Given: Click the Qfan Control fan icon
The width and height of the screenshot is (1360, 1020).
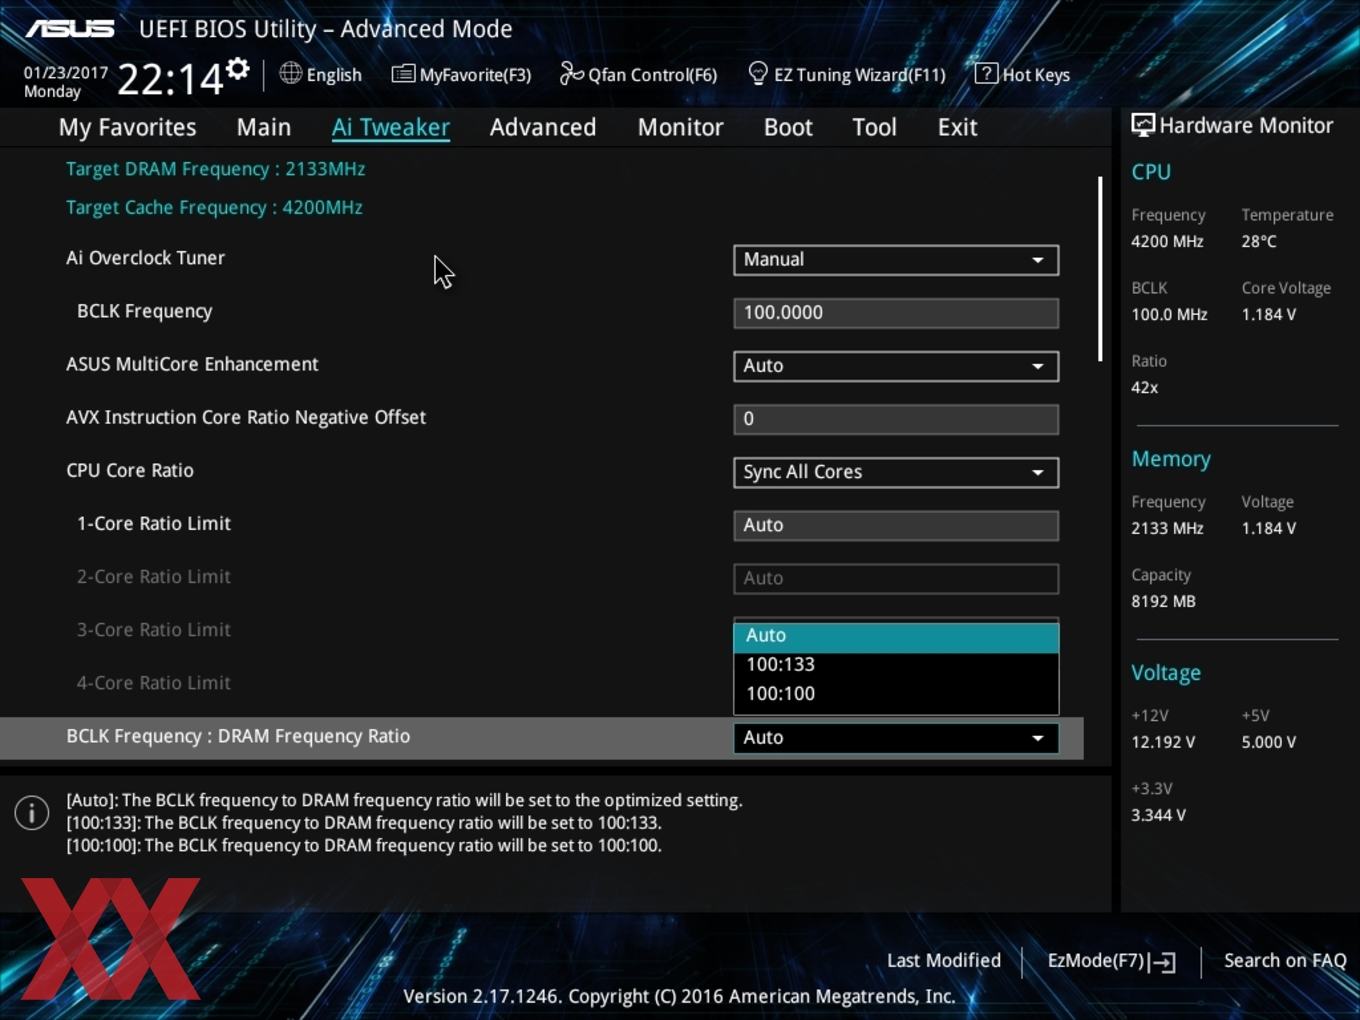Looking at the screenshot, I should 571,73.
